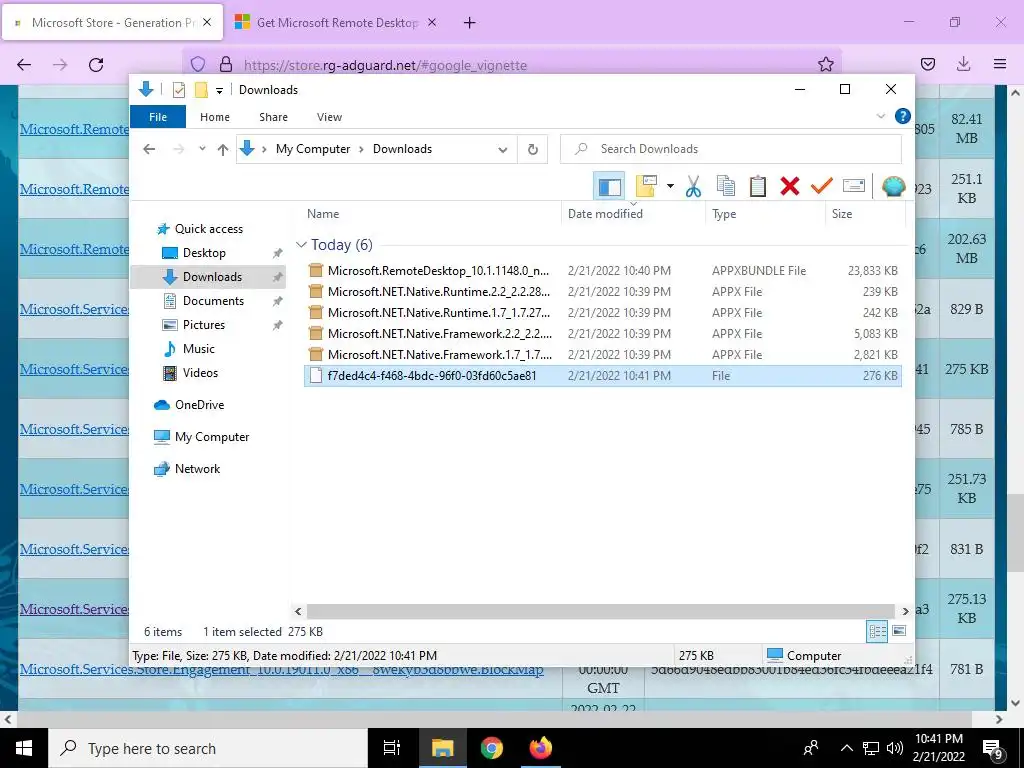The image size is (1024, 768).
Task: Click the quick access properties checkmark icon
Action: 178,90
